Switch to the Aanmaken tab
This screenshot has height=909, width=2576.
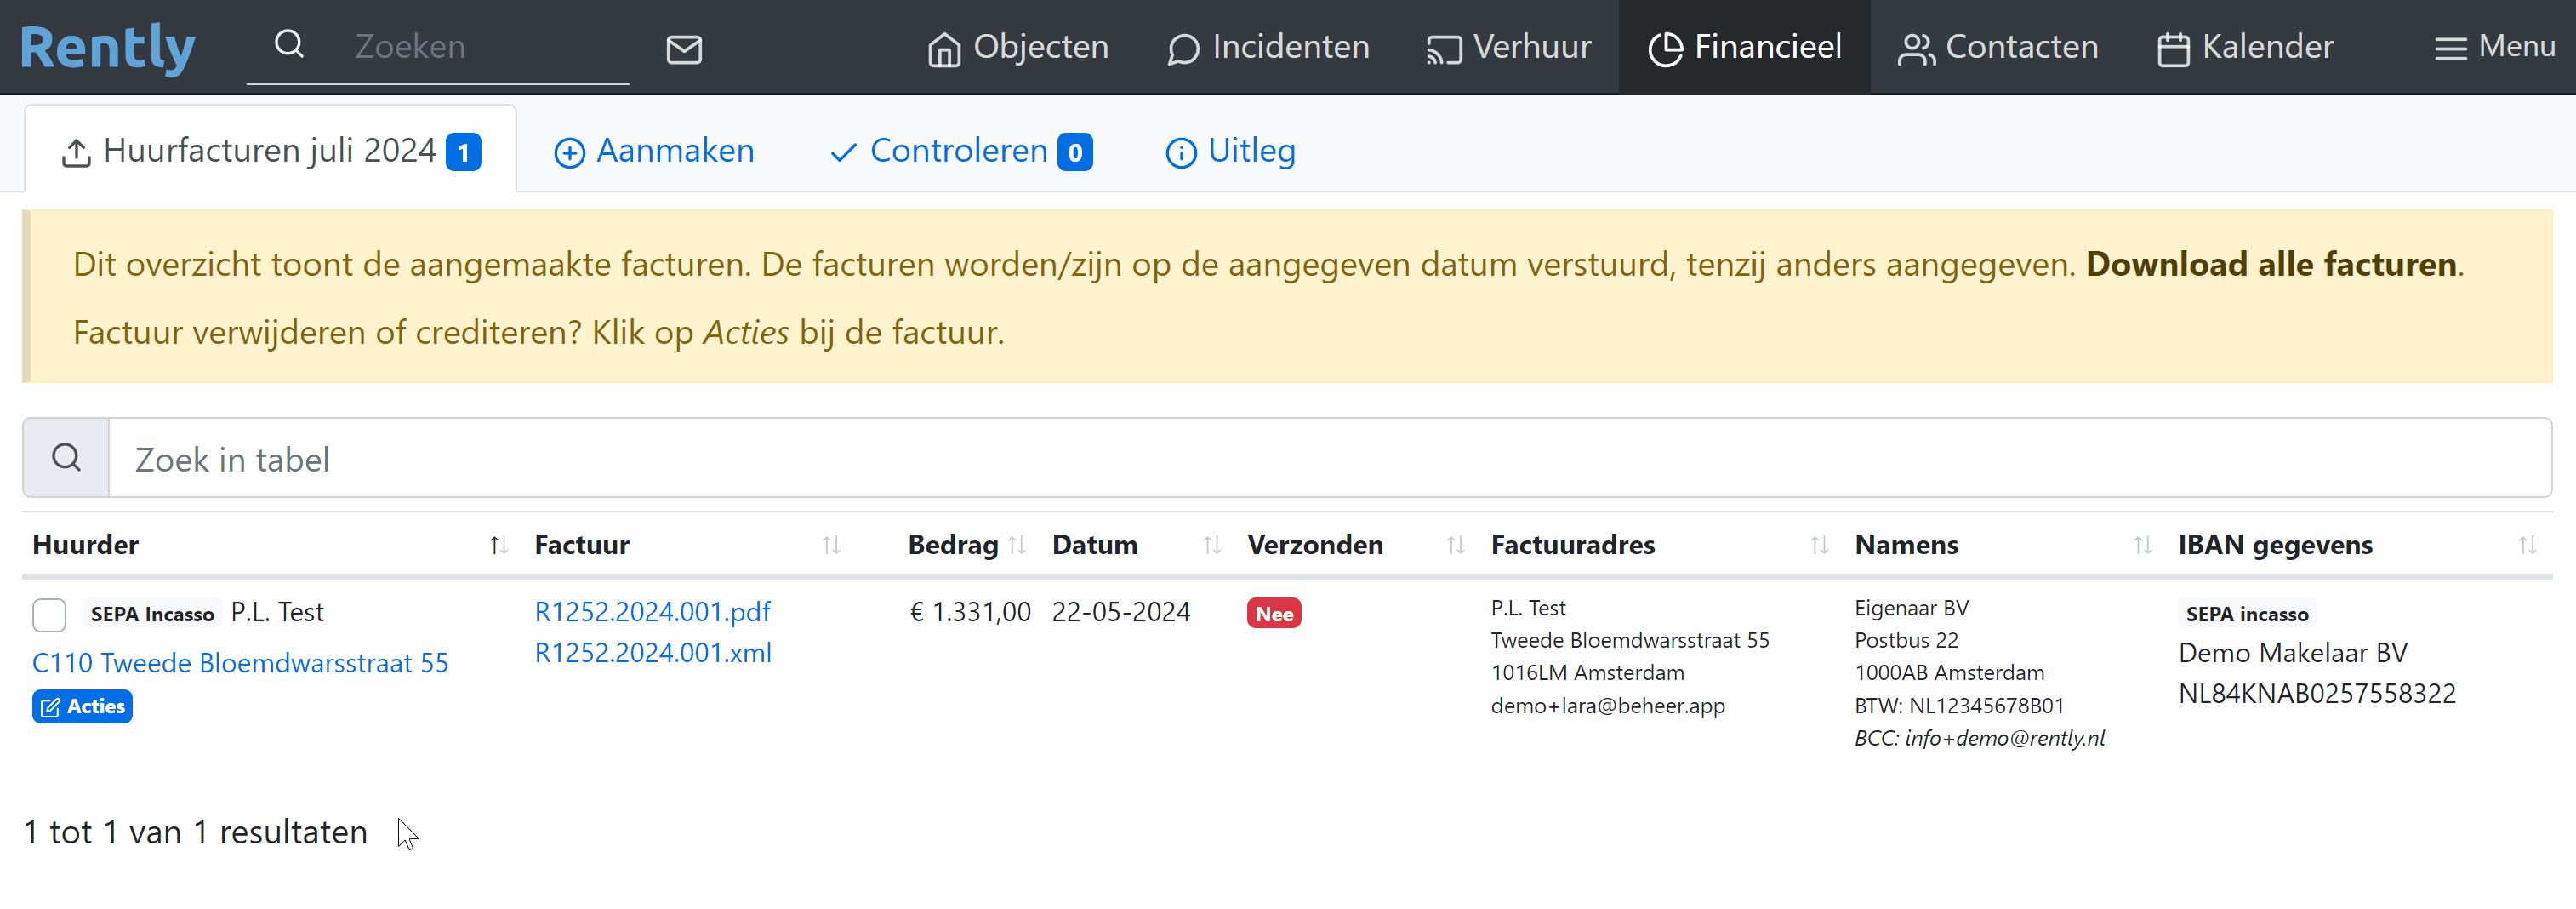point(655,151)
